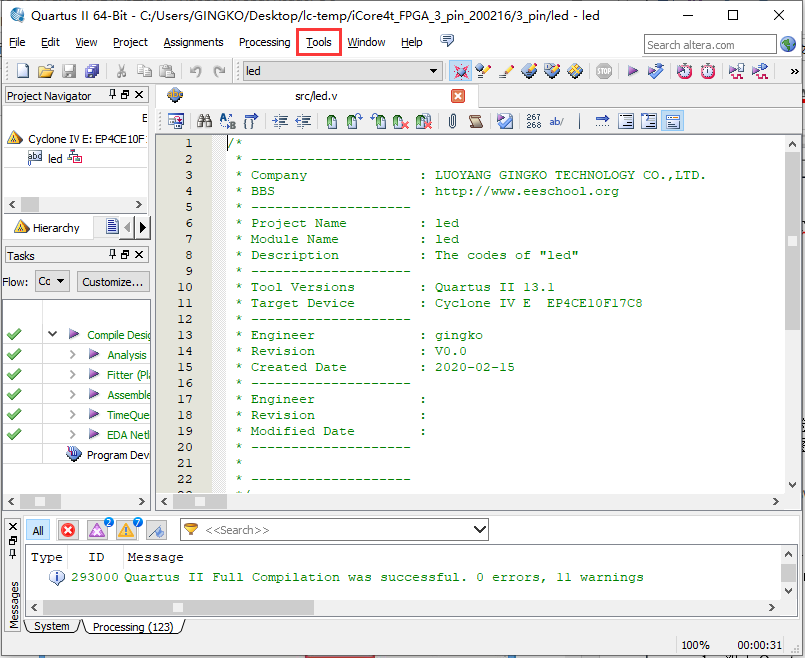
Task: Click the Stop Processing icon
Action: pos(604,71)
